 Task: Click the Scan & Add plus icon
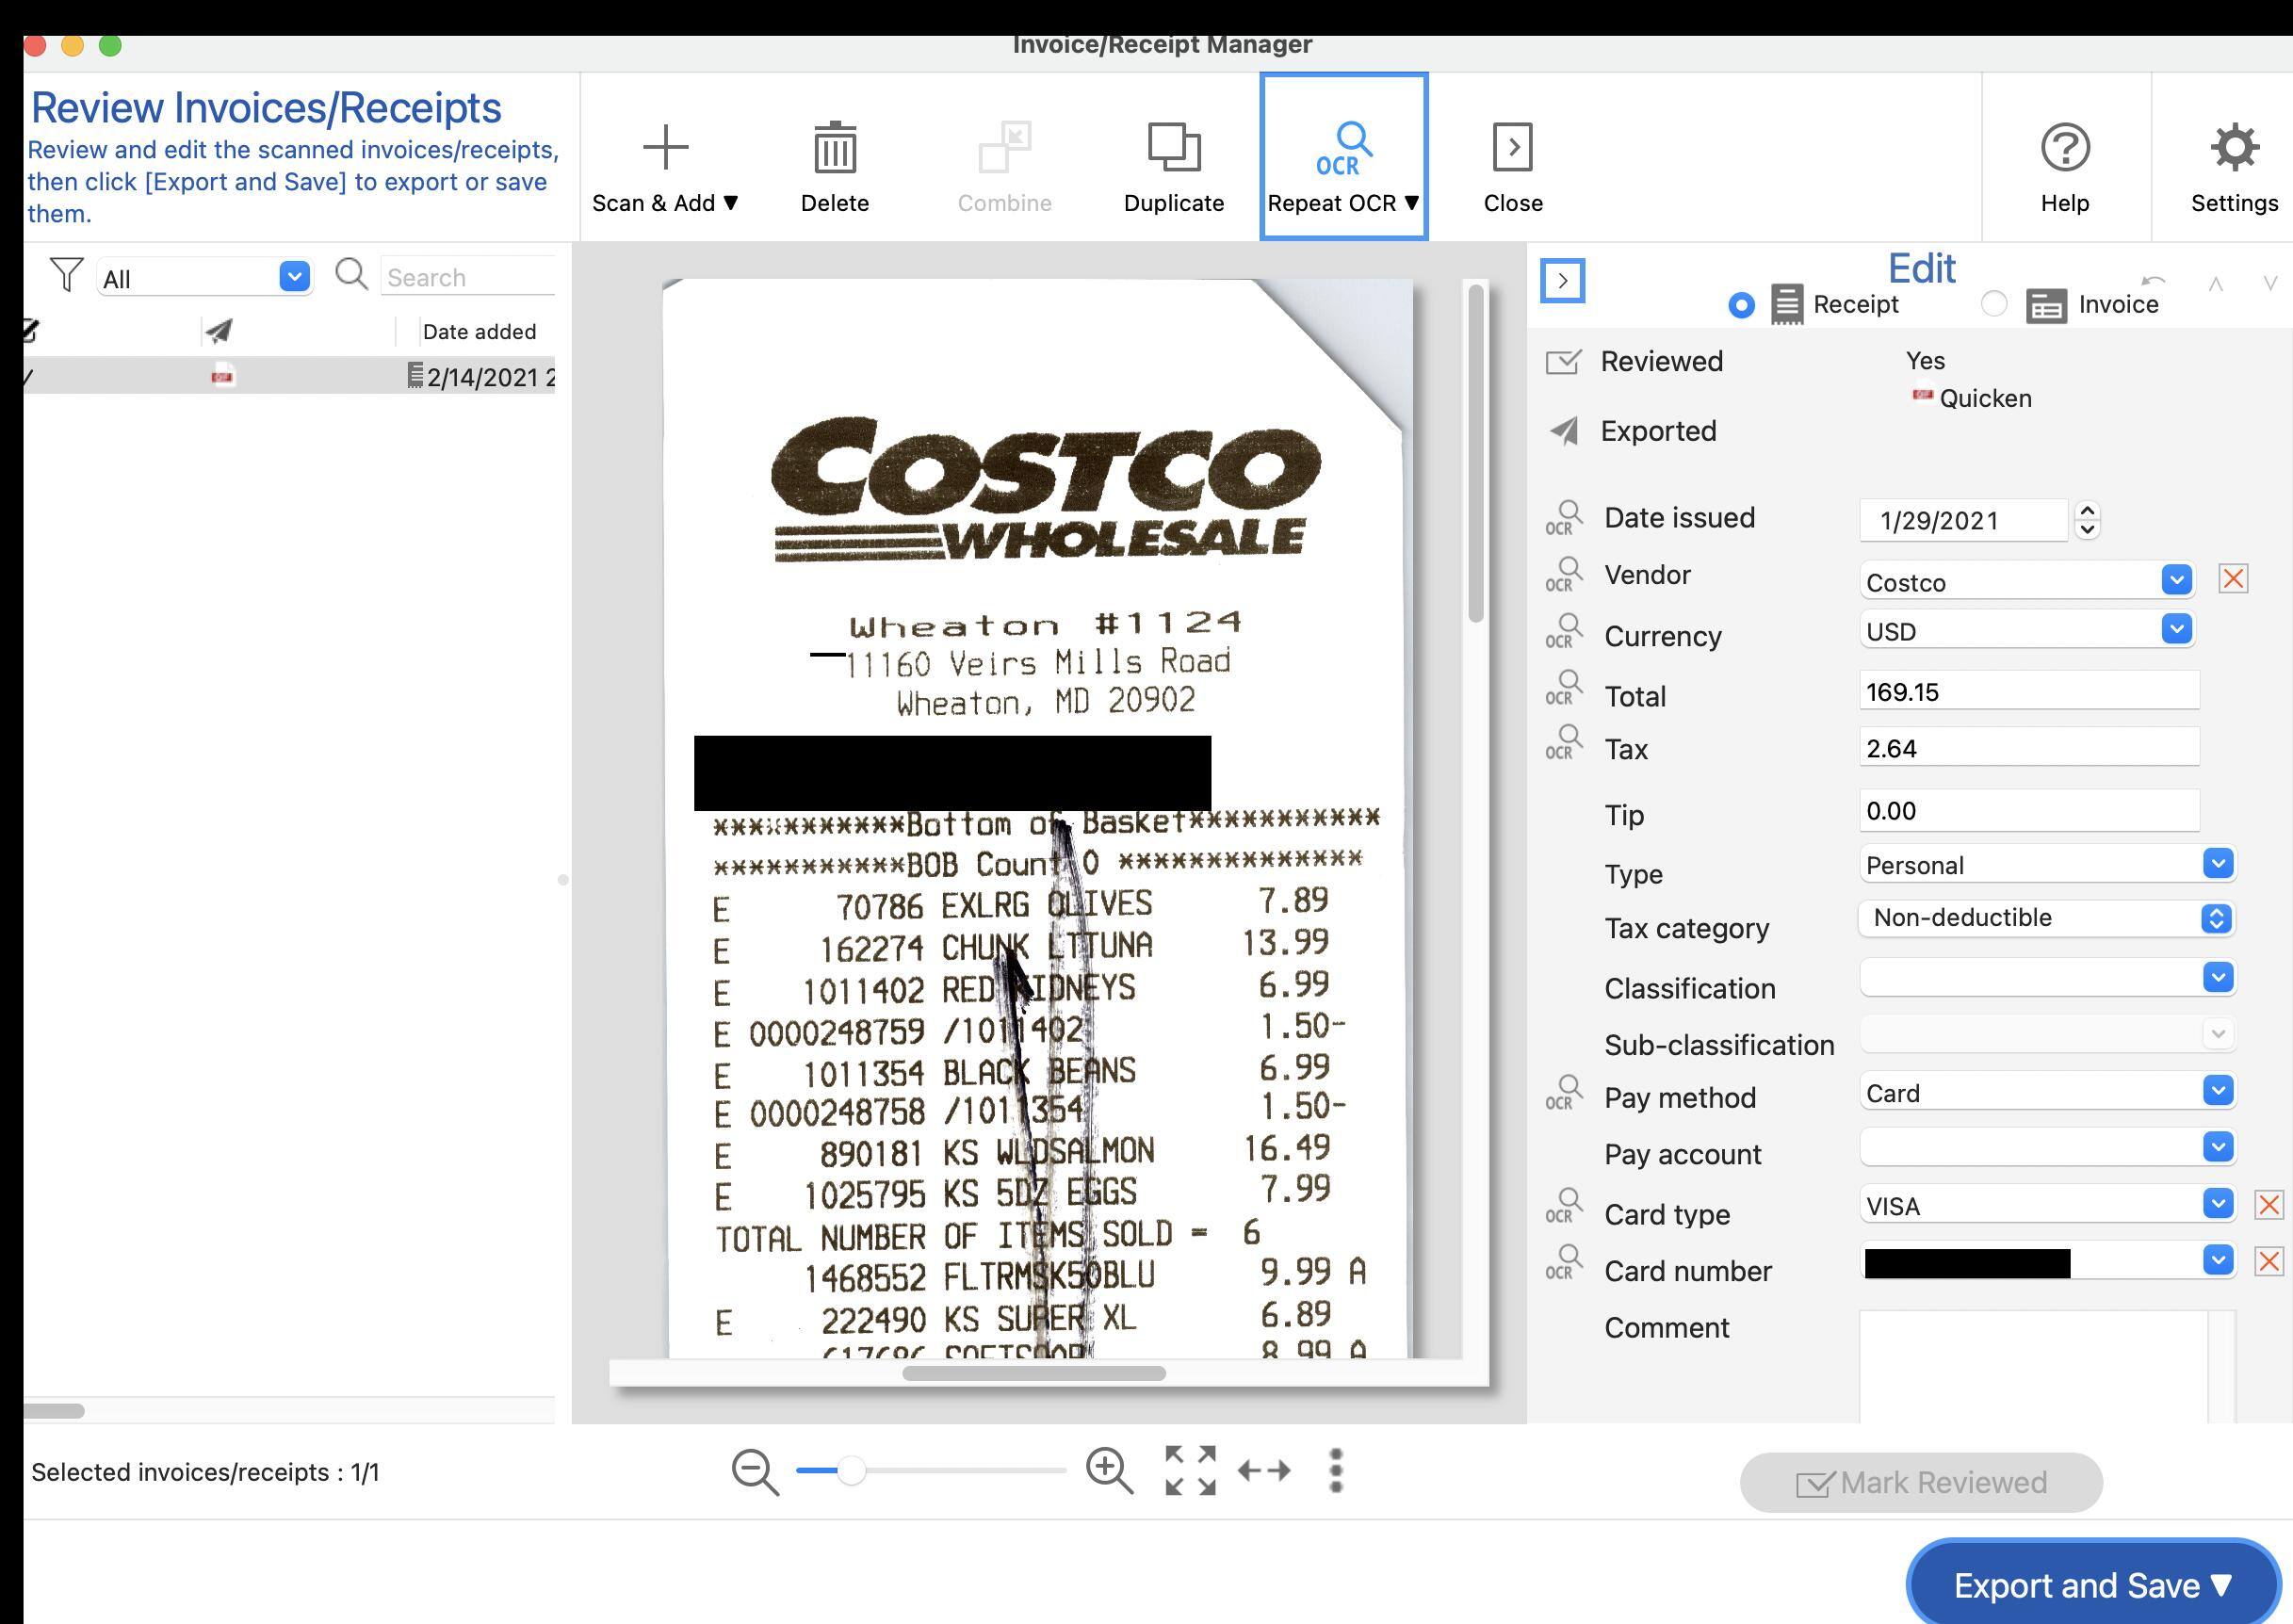point(665,148)
